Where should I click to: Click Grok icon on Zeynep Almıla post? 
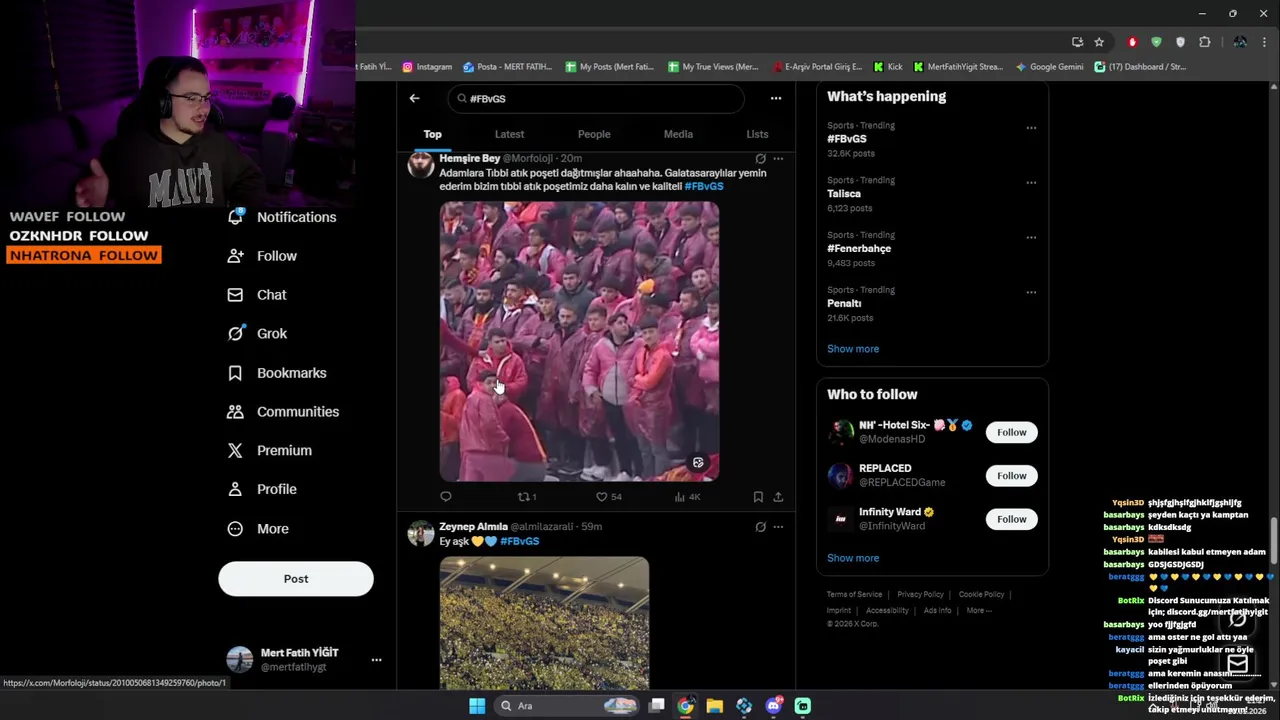(x=760, y=527)
